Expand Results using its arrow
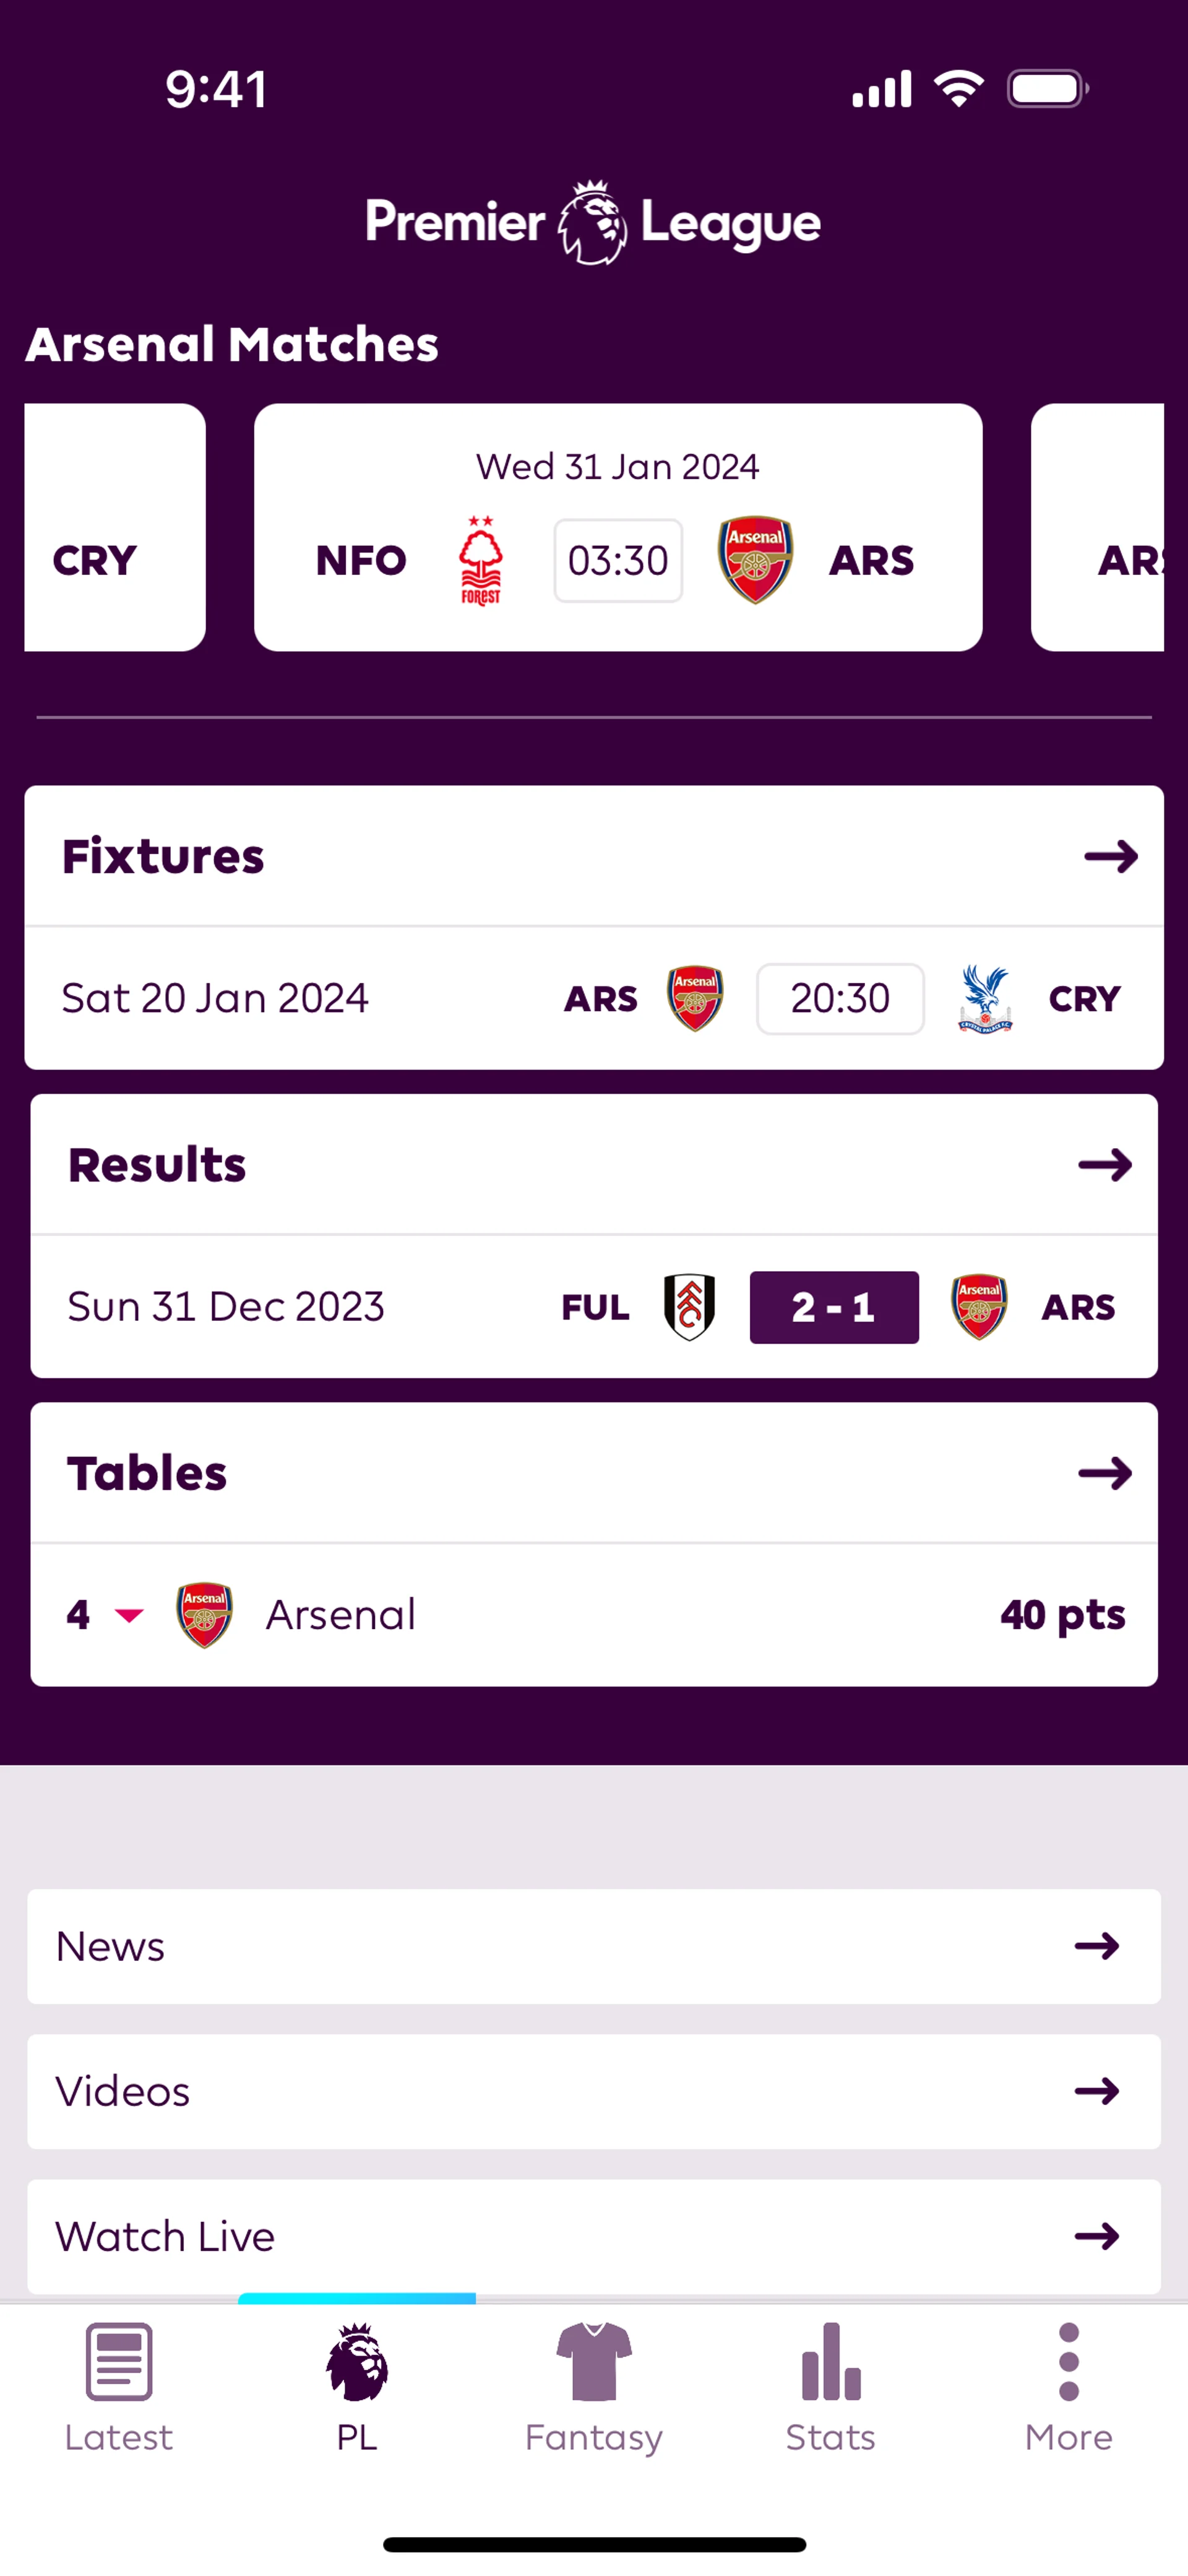This screenshot has height=2576, width=1188. [1105, 1164]
